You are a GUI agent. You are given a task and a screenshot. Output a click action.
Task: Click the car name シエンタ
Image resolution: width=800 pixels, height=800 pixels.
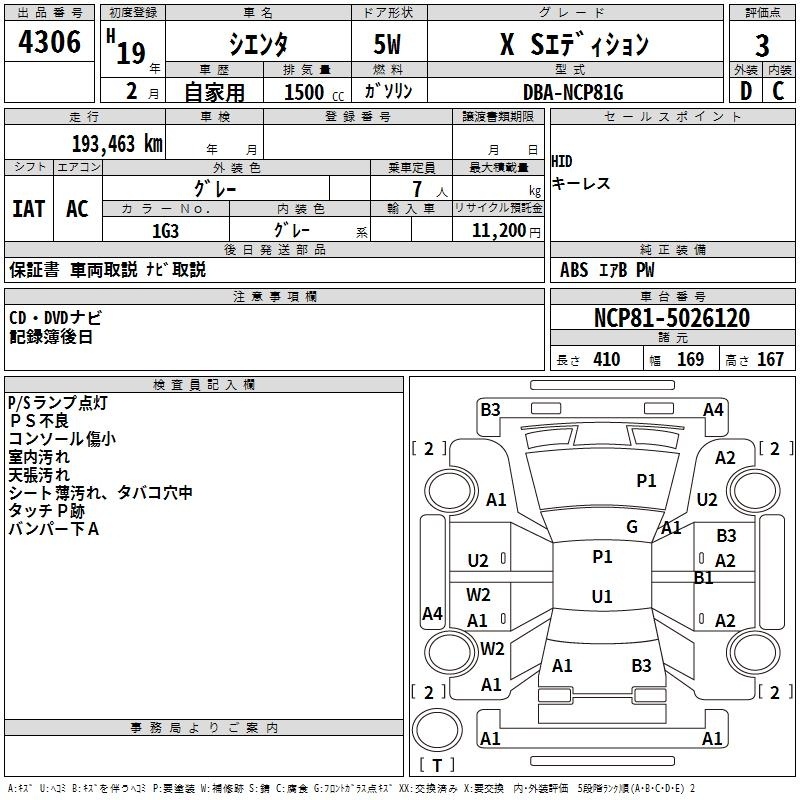pyautogui.click(x=258, y=44)
